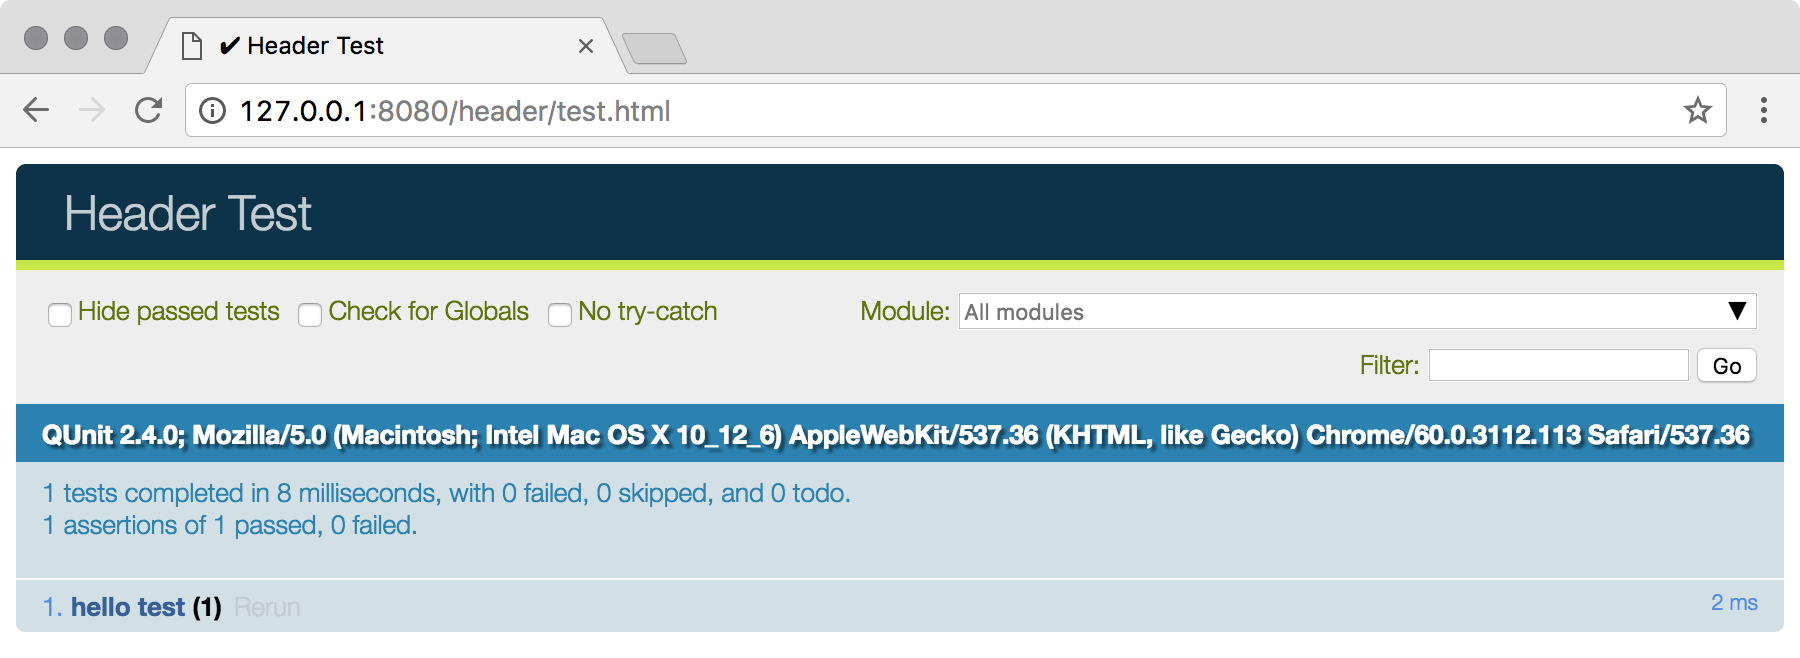Screen dimensions: 1800x658
Task: Enable the No try-catch checkbox
Action: pyautogui.click(x=560, y=314)
